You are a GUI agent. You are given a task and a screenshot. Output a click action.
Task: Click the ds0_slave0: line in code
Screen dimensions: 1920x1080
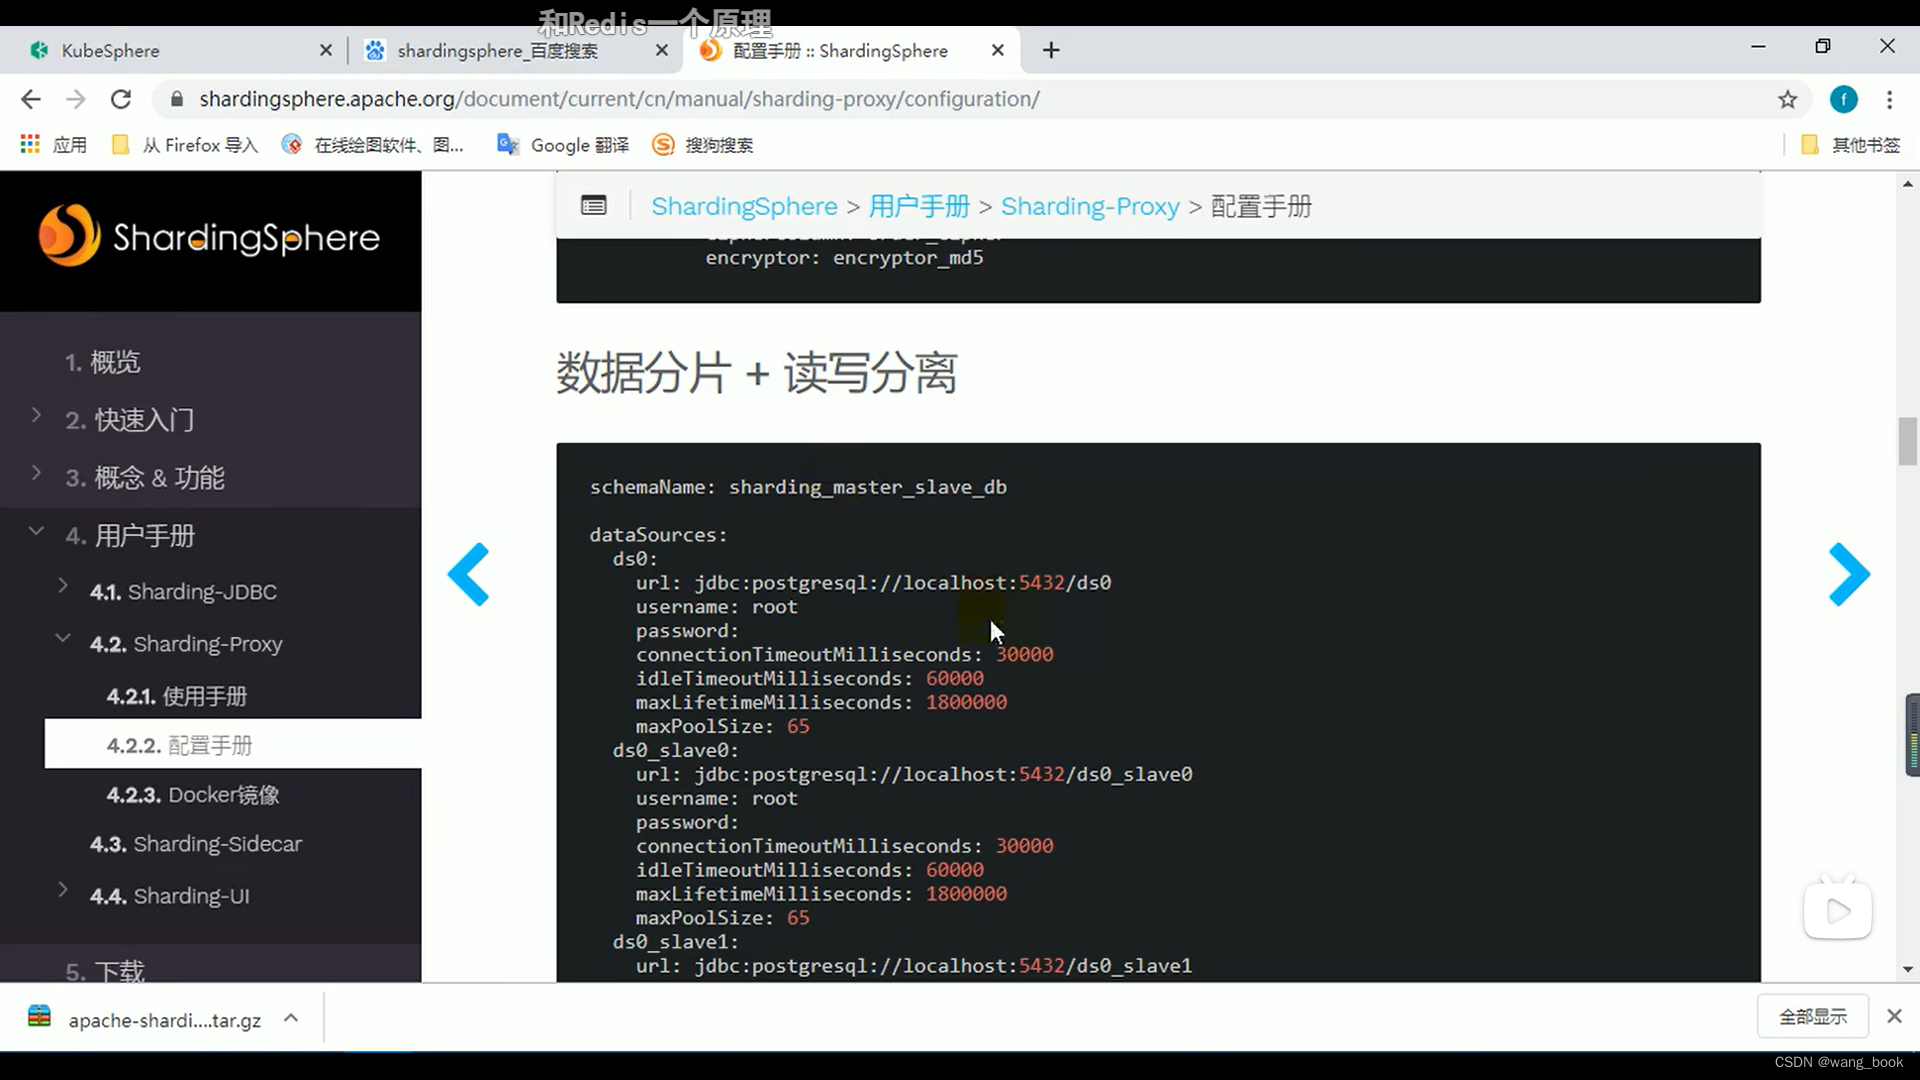676,750
